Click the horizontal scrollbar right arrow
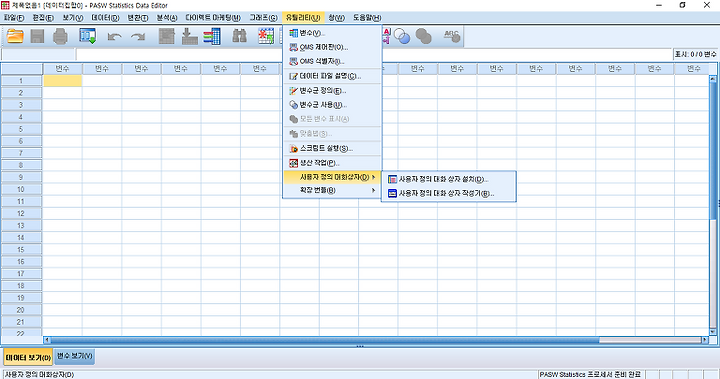Image resolution: width=720 pixels, height=379 pixels. click(x=705, y=340)
